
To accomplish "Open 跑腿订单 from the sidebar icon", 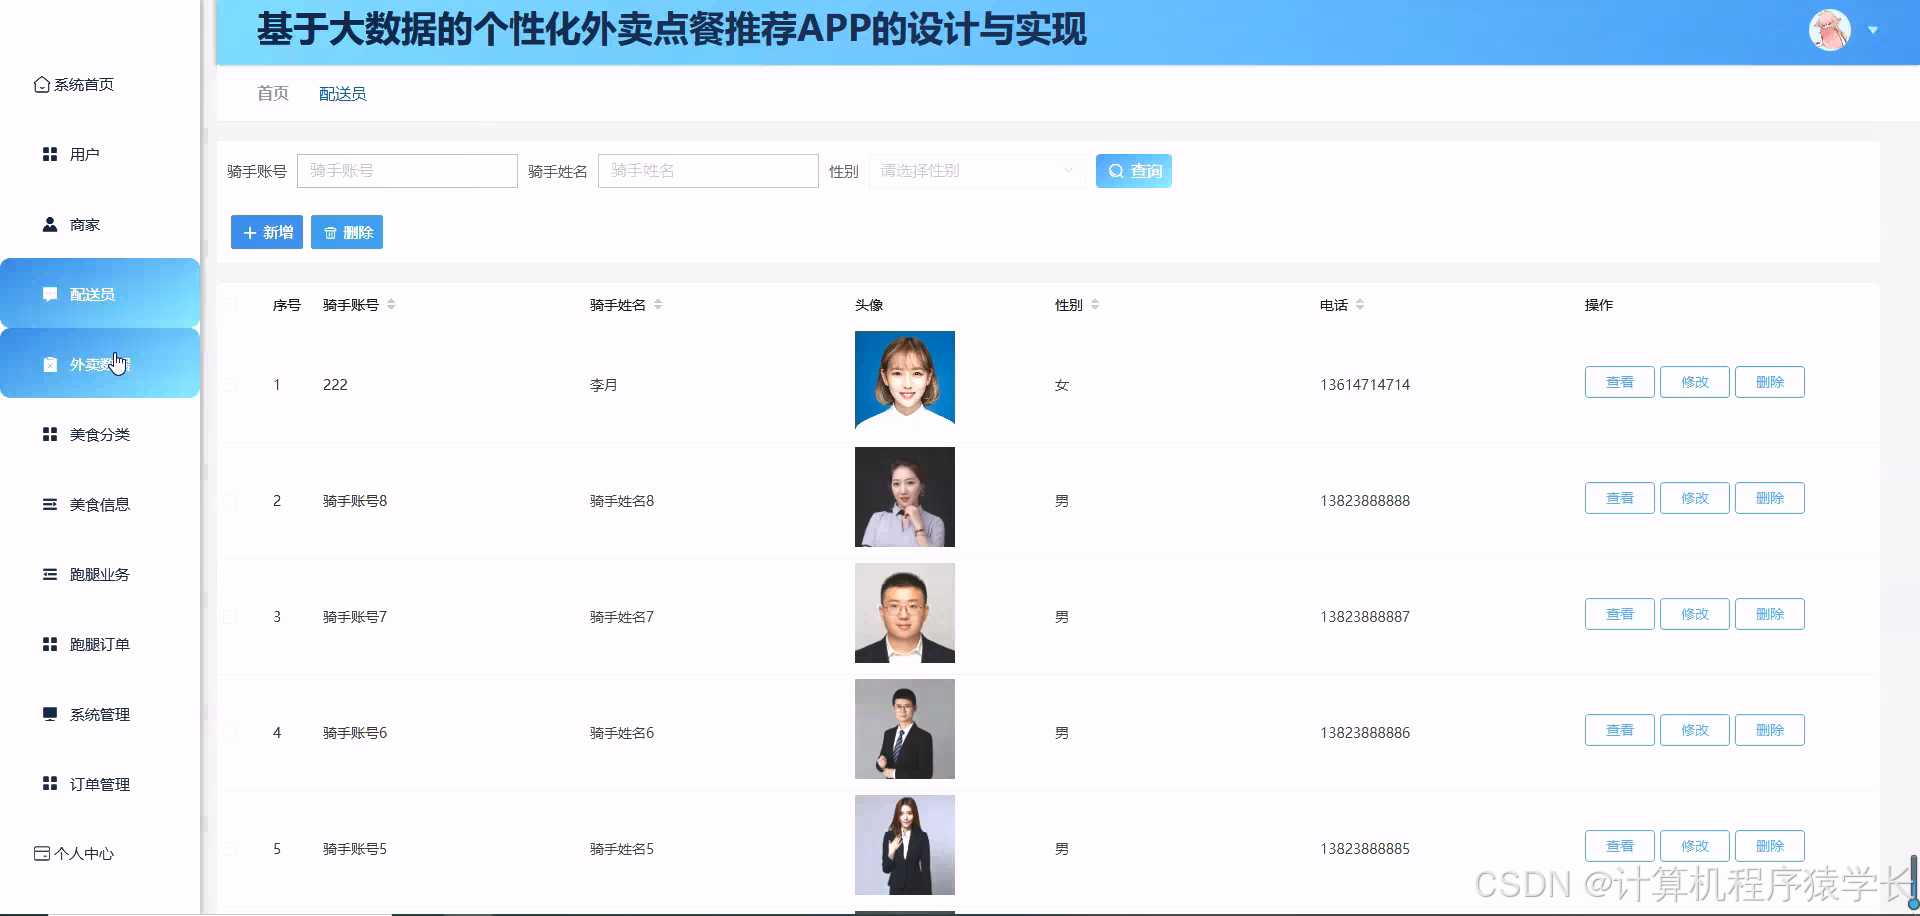I will (49, 644).
